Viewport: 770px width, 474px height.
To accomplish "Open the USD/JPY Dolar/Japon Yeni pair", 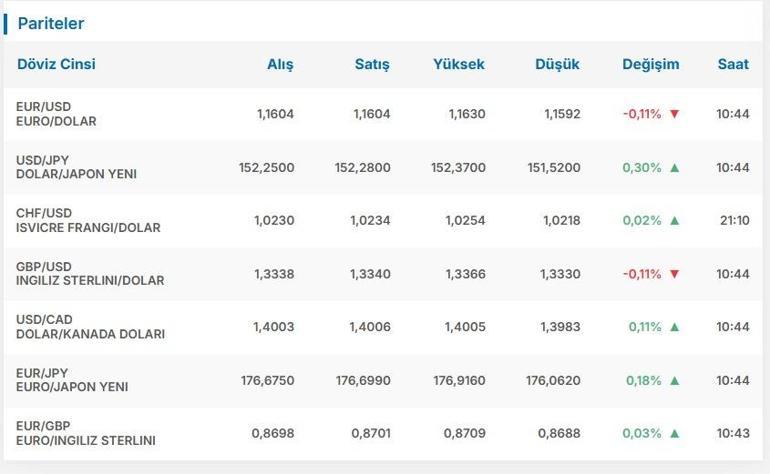I will (76, 167).
